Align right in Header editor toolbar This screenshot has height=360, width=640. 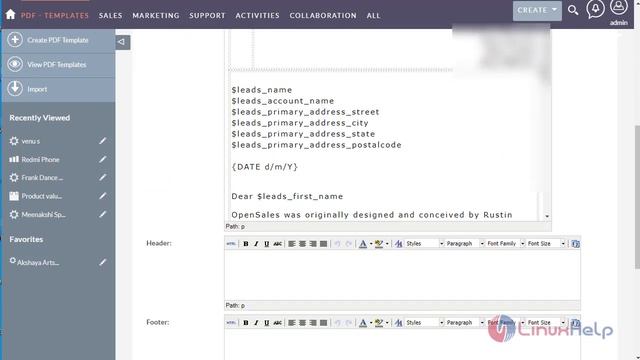coord(313,244)
